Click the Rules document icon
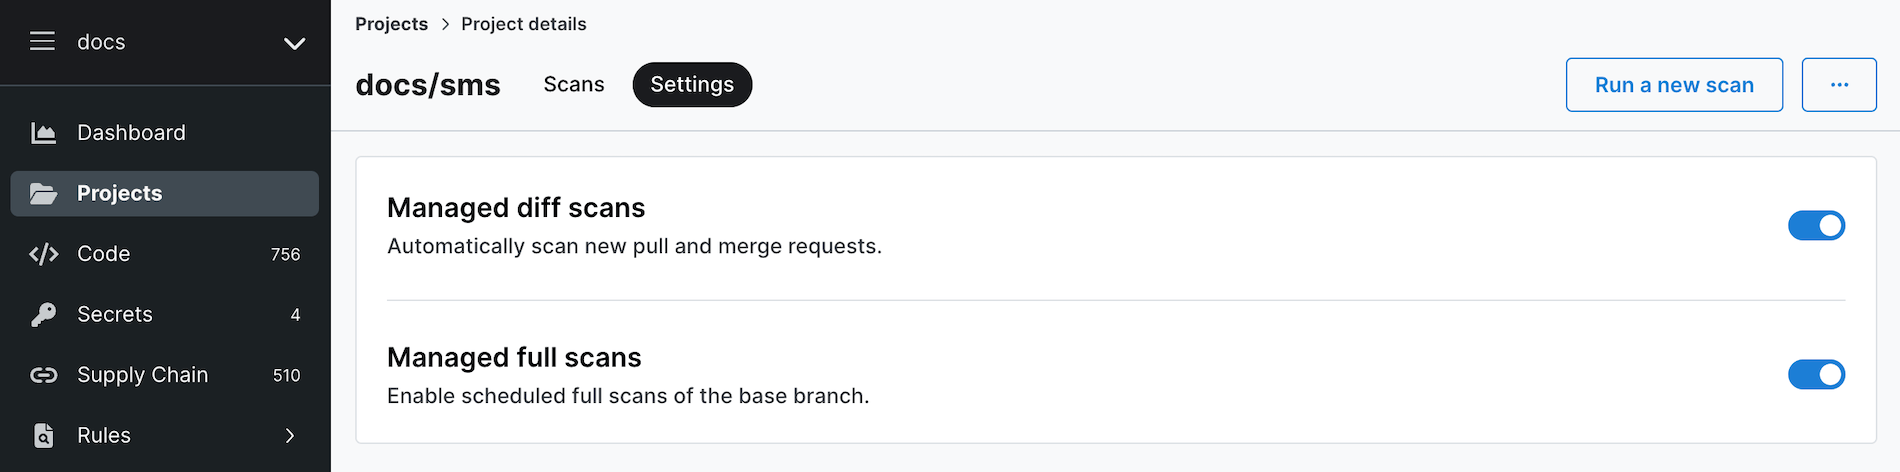Viewport: 1900px width, 472px height. 43,436
